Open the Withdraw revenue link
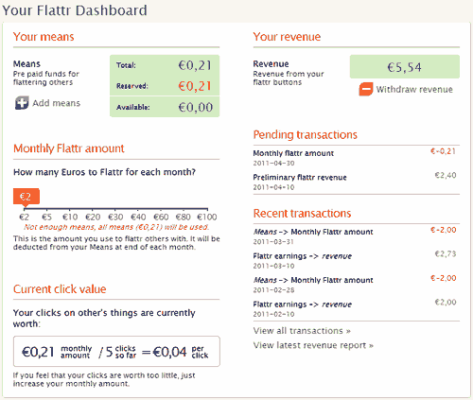 414,89
